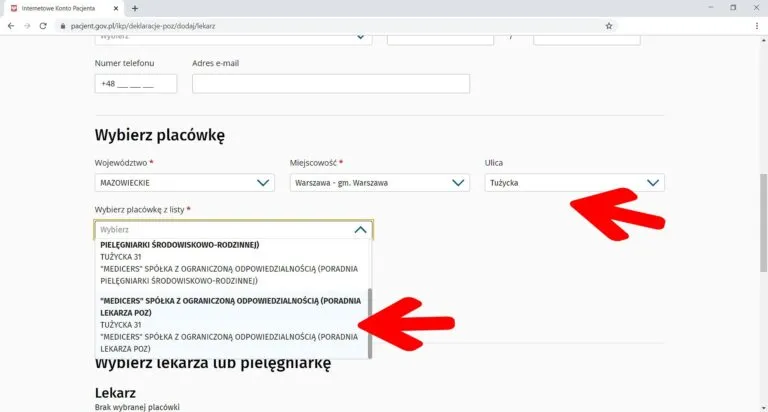Open the Województwo dropdown
Screen dimensions: 768x412
pos(184,183)
